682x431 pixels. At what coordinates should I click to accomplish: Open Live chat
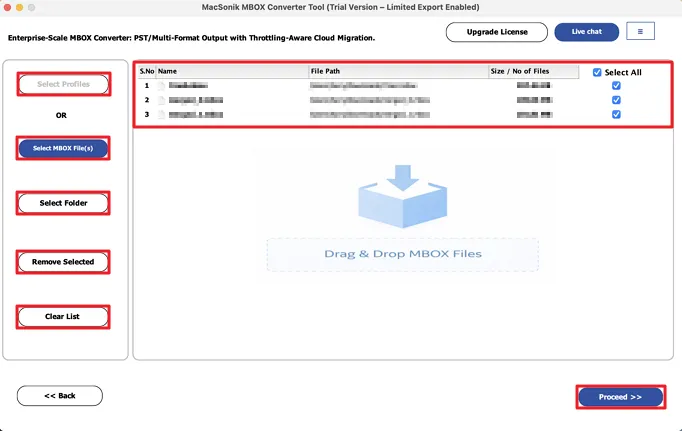point(586,32)
